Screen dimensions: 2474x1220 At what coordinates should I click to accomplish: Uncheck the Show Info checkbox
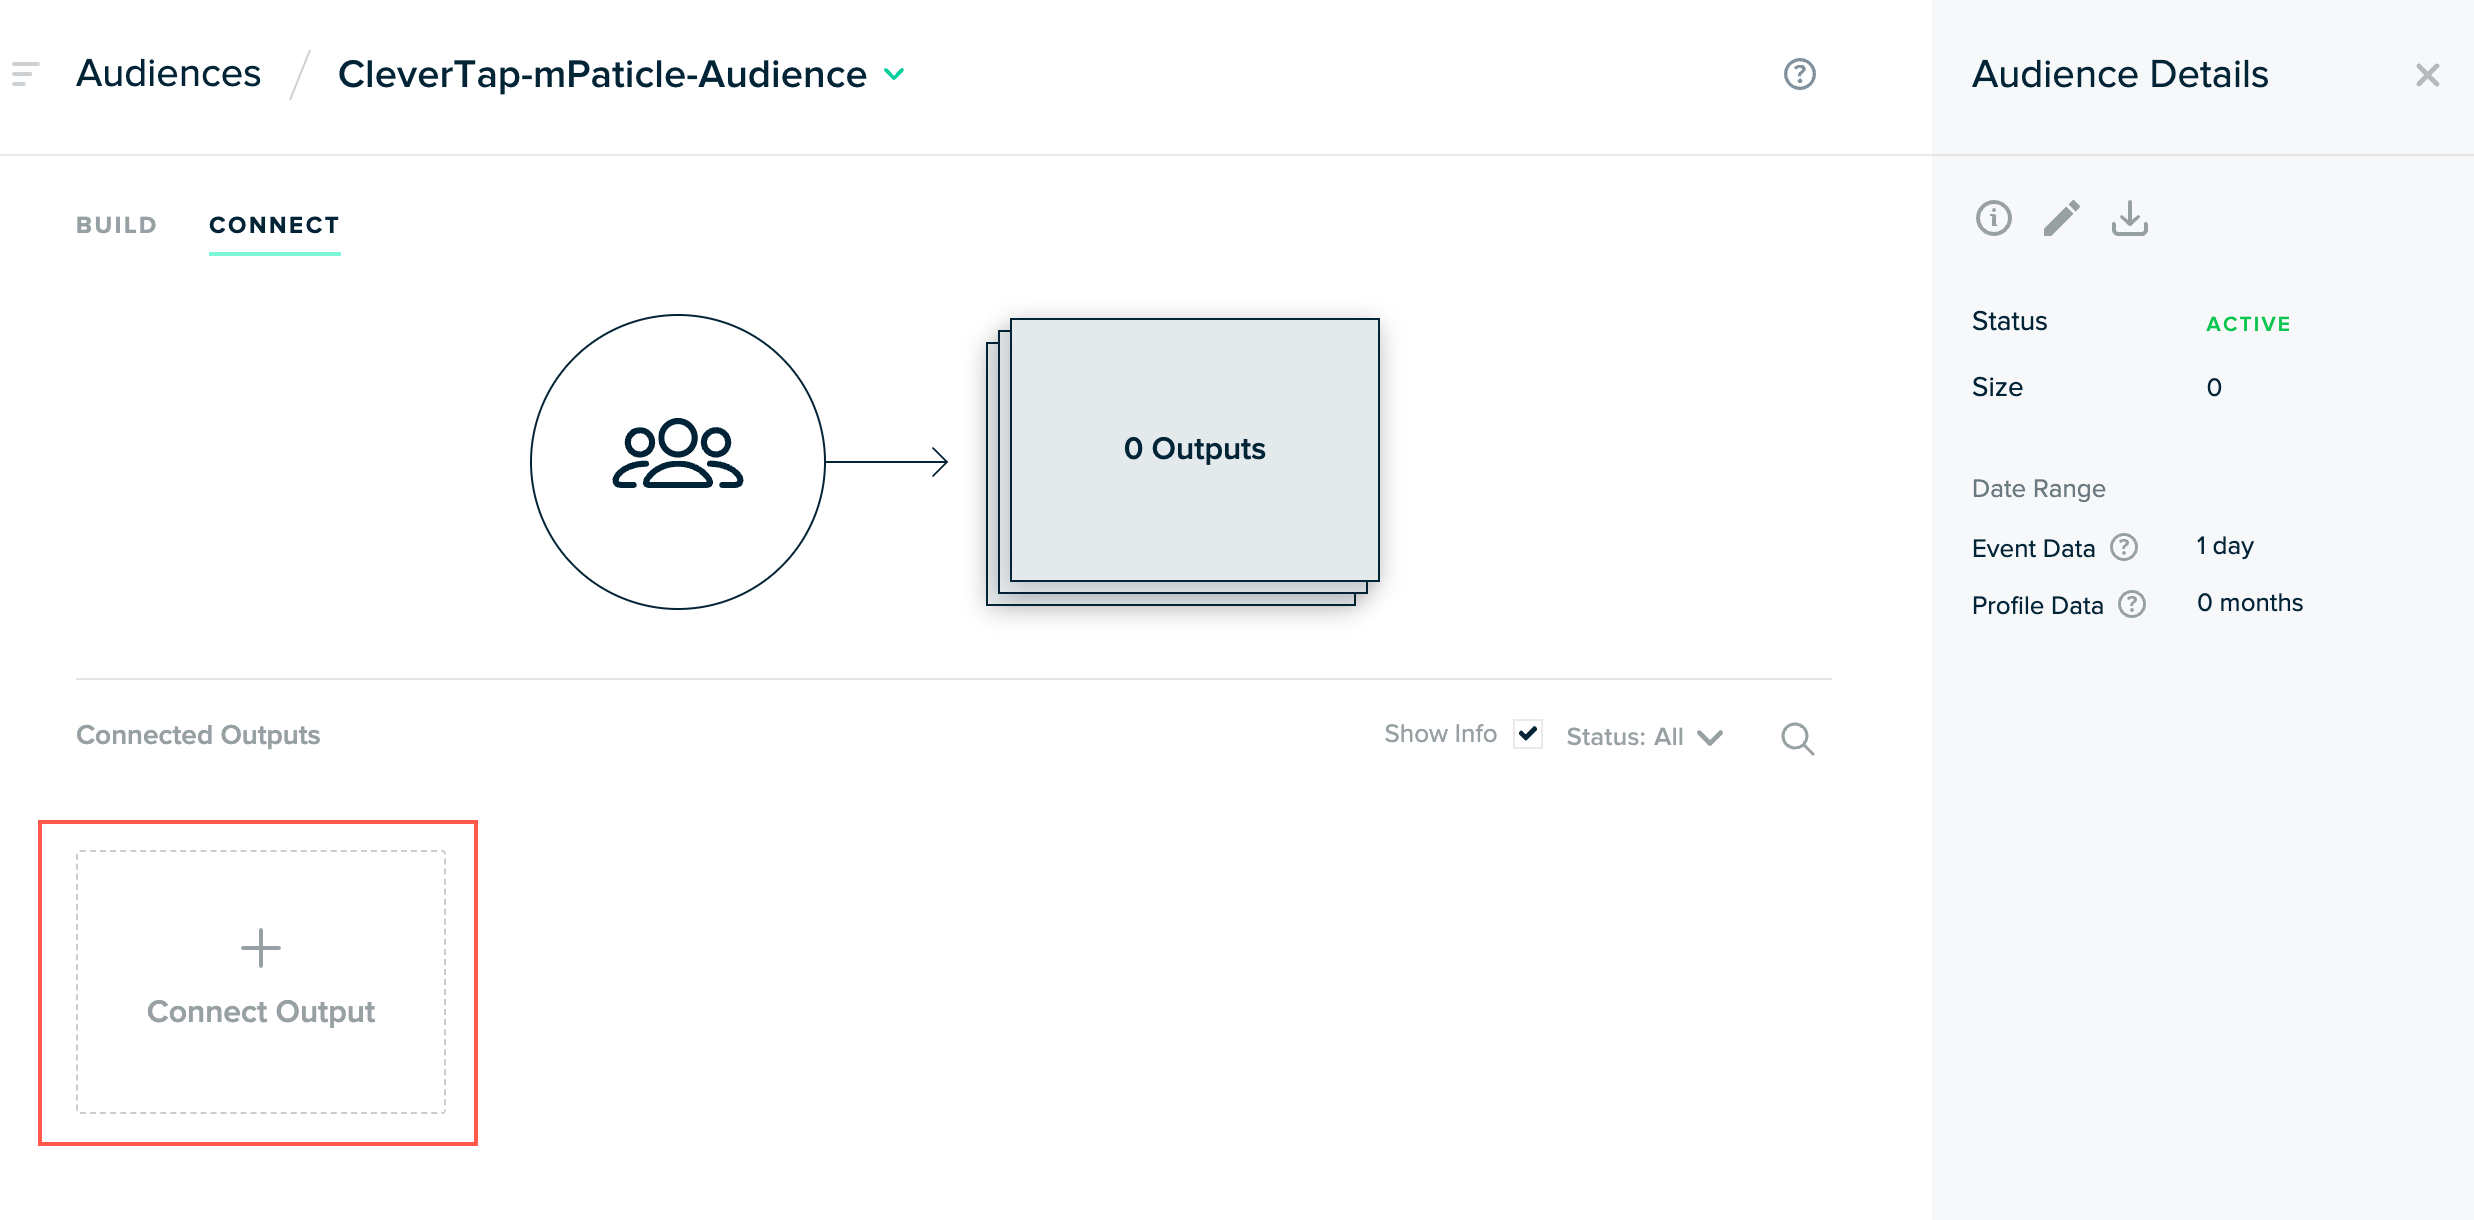pos(1527,734)
